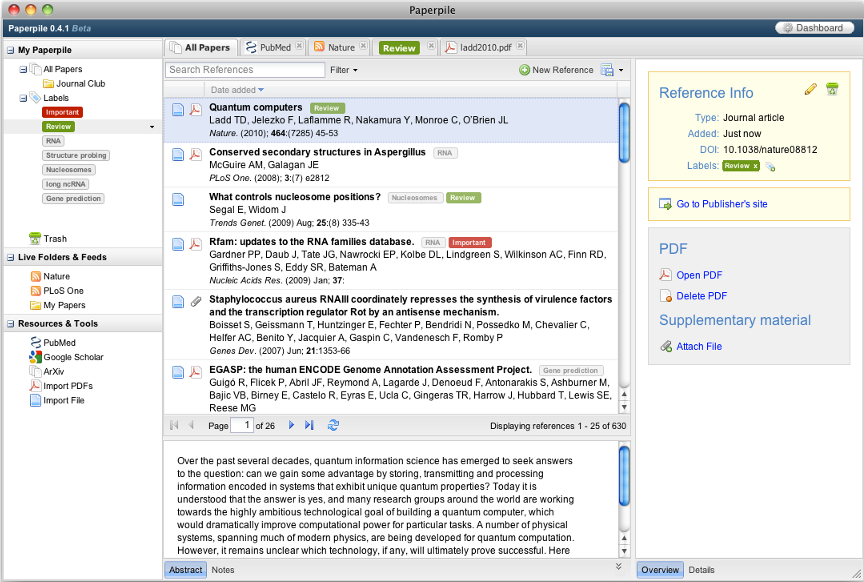Click the trash icon in Reference Info panel
Screen dimensions: 864x582
click(x=831, y=90)
